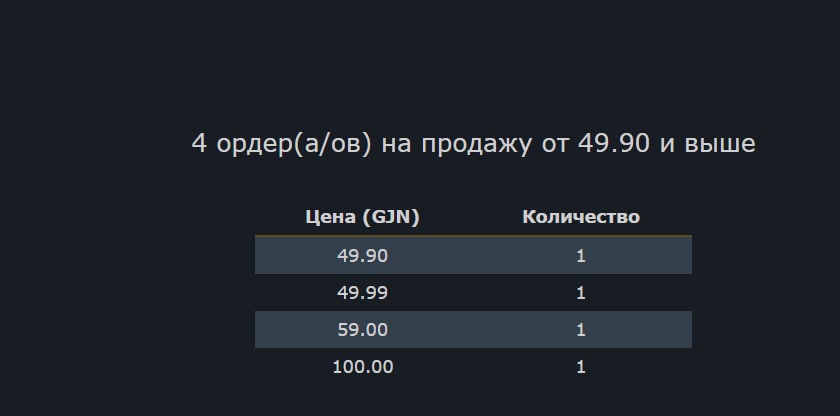Click the quantity in the 59.00 row
The image size is (840, 416).
[x=581, y=330]
